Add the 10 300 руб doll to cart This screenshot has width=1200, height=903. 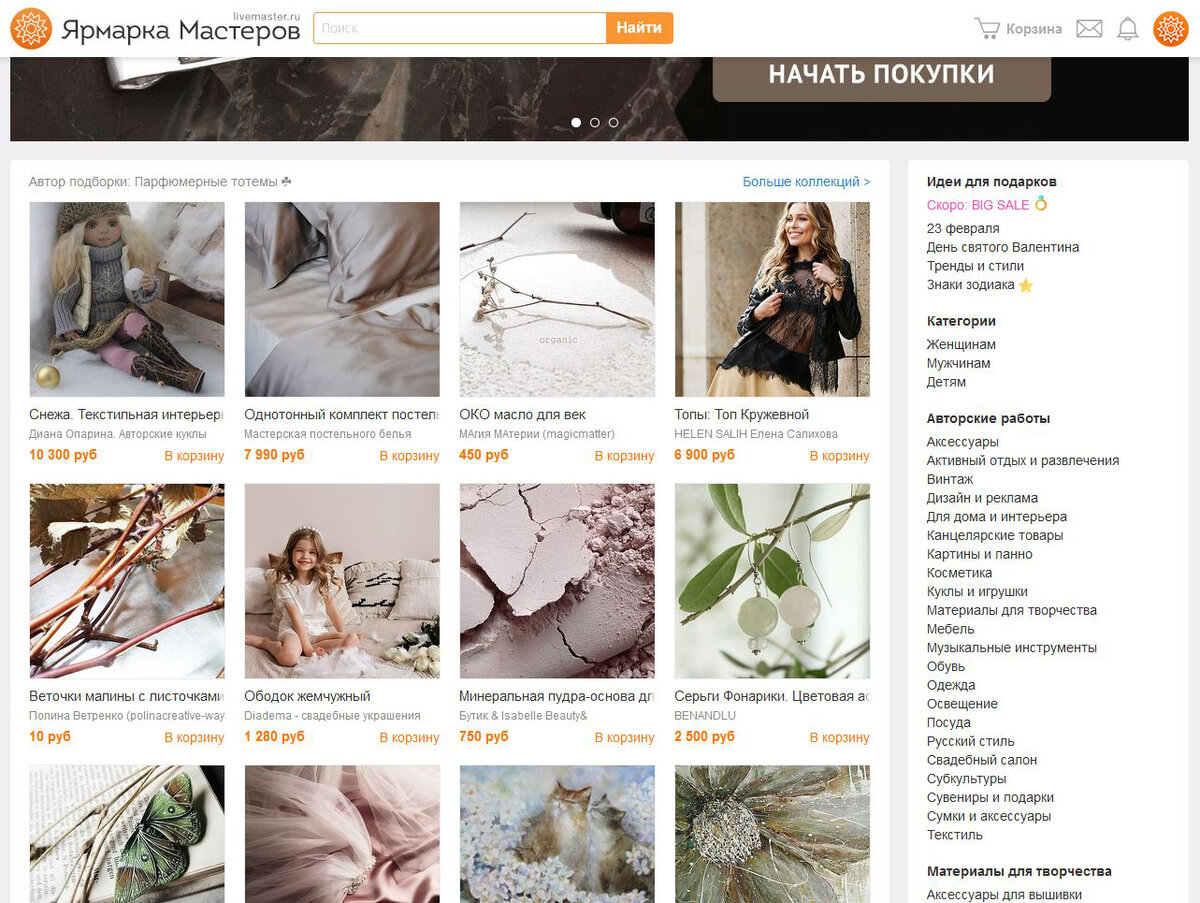(194, 456)
